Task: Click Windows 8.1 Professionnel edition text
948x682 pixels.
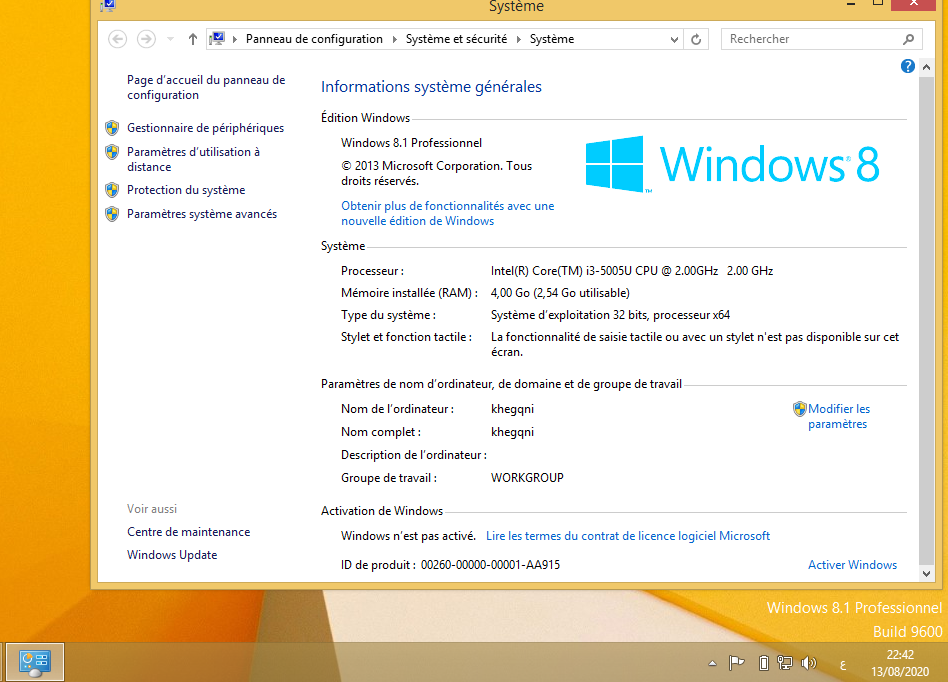Action: click(411, 143)
